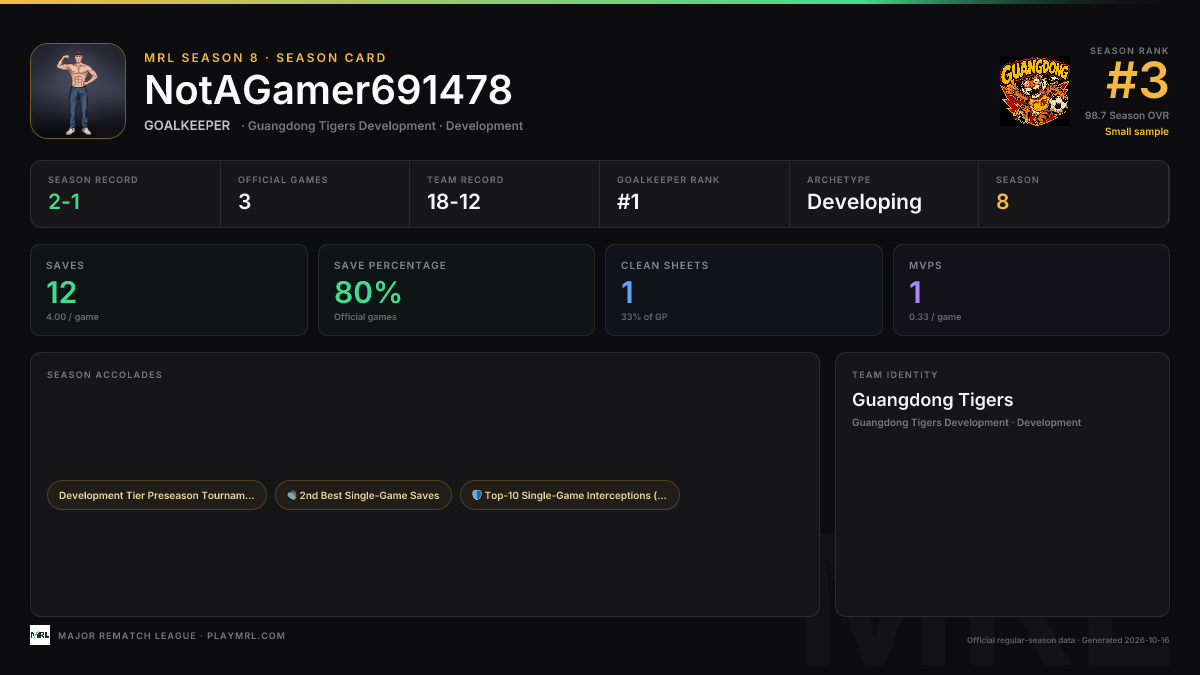Click the 33% of GP text
This screenshot has width=1200, height=675.
[644, 317]
